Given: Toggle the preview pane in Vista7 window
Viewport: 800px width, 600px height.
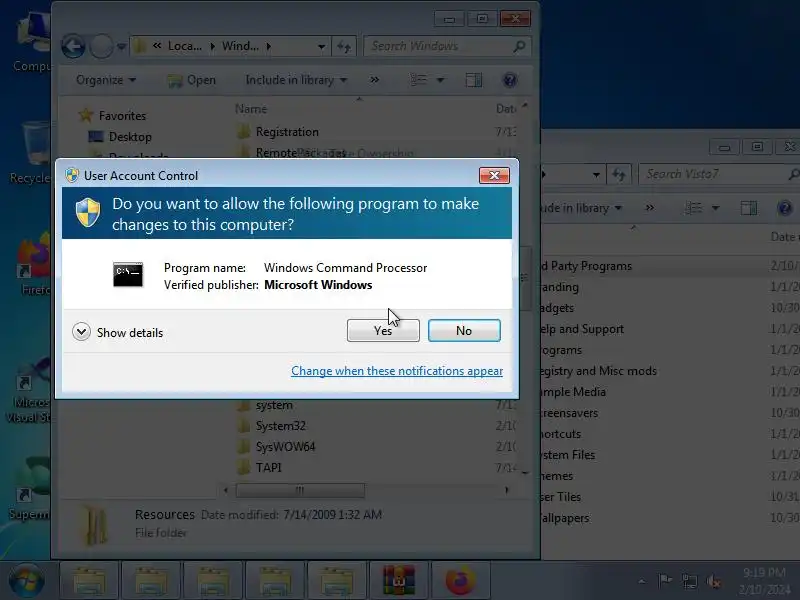Looking at the screenshot, I should click(748, 208).
